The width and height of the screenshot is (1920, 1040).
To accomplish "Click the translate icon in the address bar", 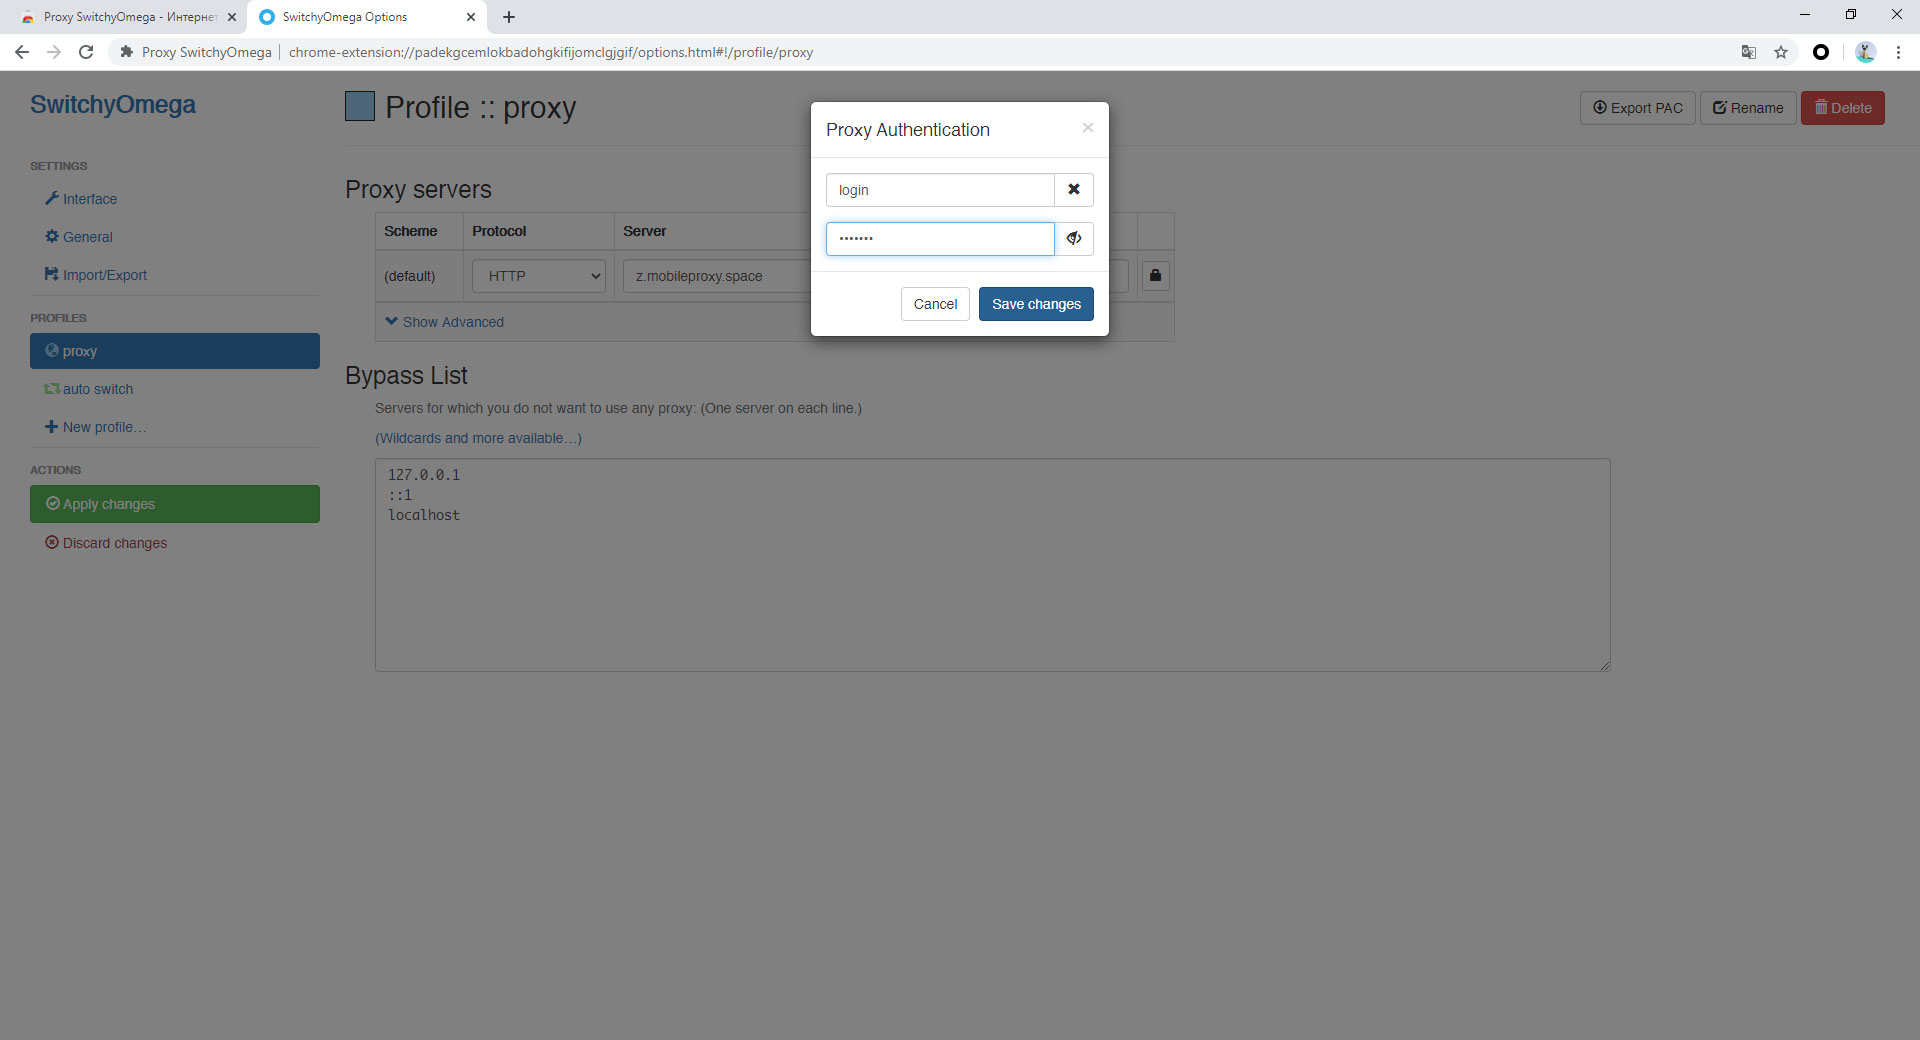I will pyautogui.click(x=1748, y=52).
